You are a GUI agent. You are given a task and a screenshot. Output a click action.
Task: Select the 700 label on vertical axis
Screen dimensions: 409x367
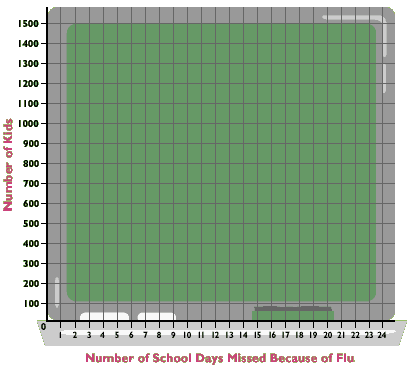(x=31, y=184)
